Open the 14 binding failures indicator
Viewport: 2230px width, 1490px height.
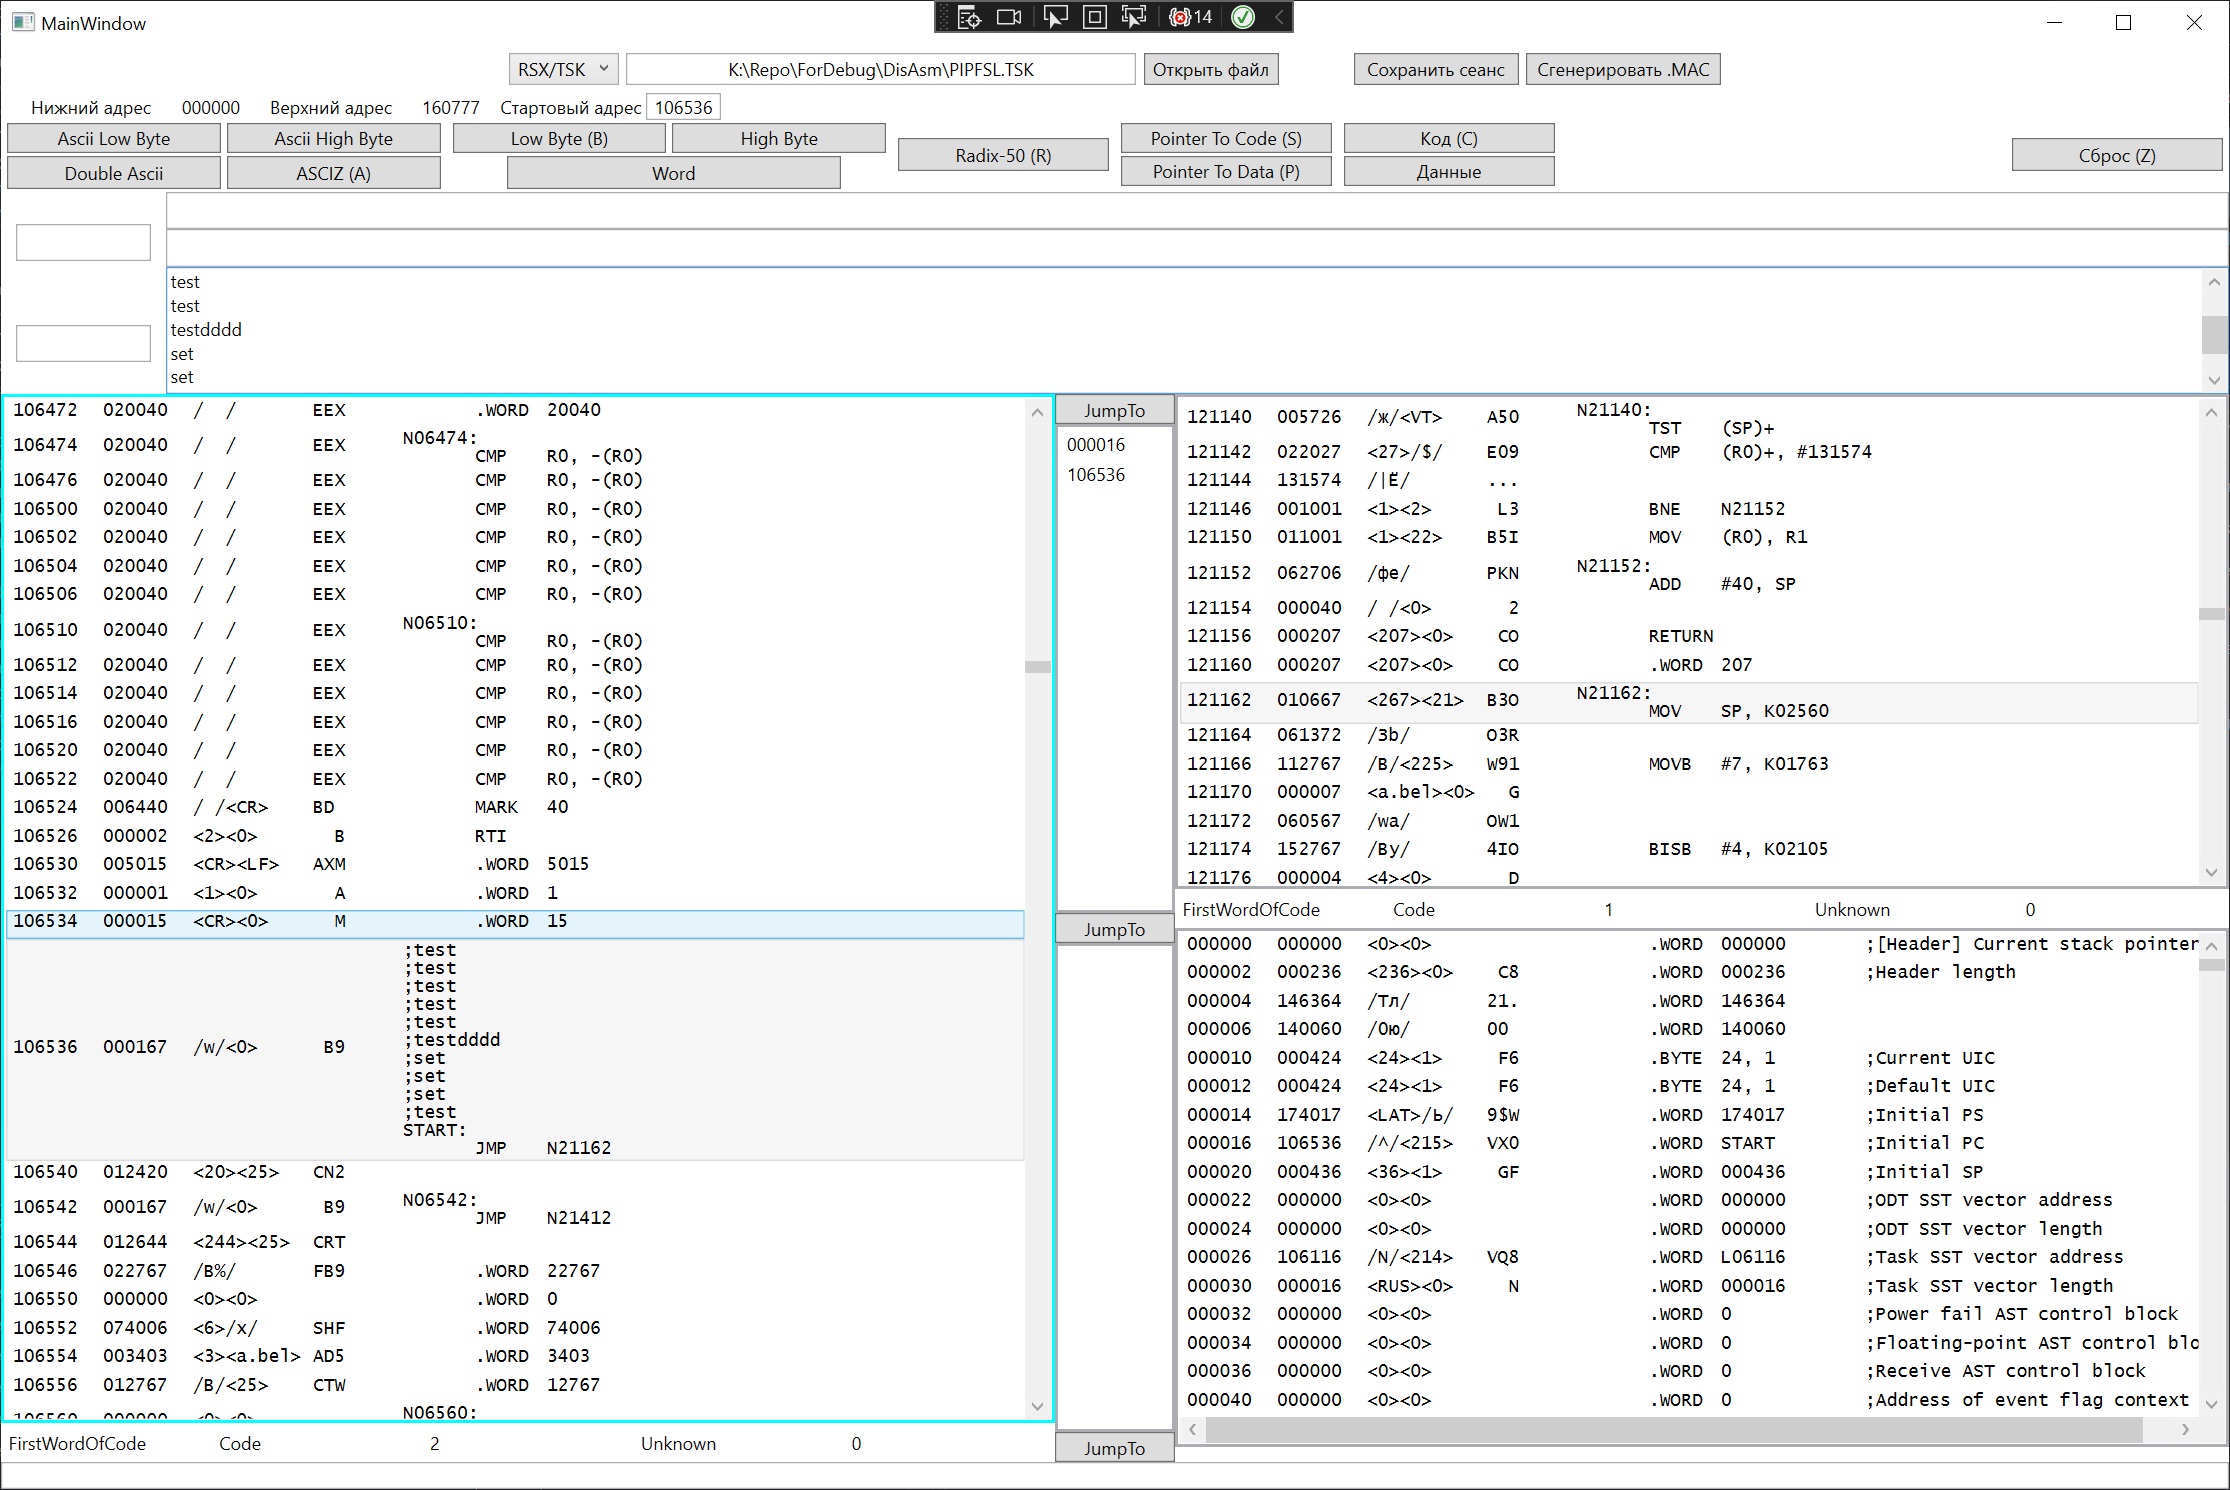[1191, 17]
